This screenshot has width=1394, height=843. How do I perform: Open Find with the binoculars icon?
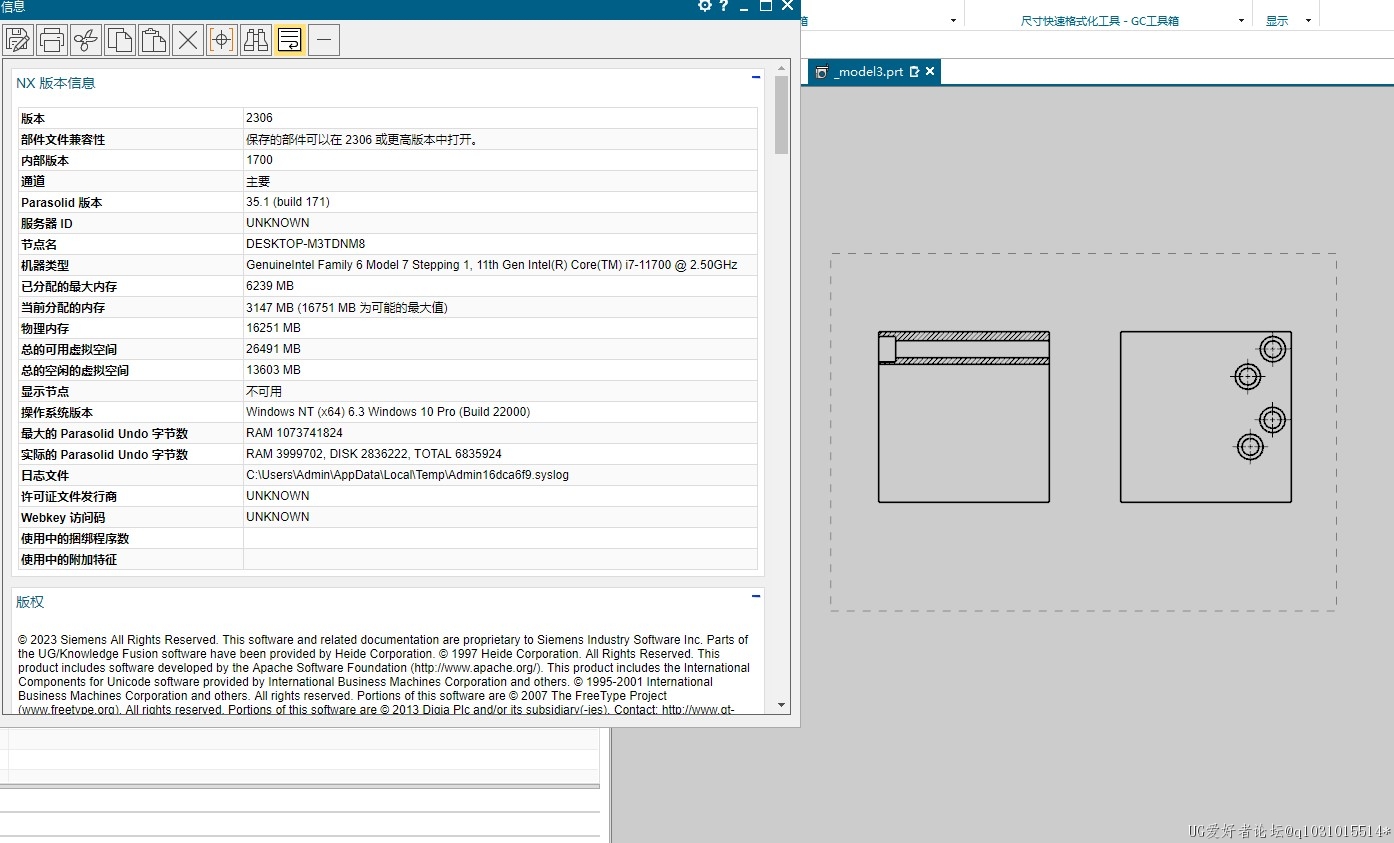[256, 40]
